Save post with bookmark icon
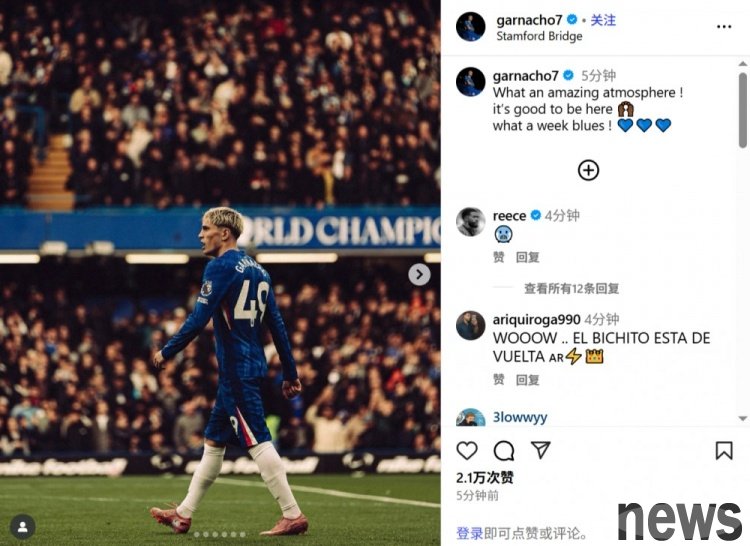The height and width of the screenshot is (546, 750). 724,450
